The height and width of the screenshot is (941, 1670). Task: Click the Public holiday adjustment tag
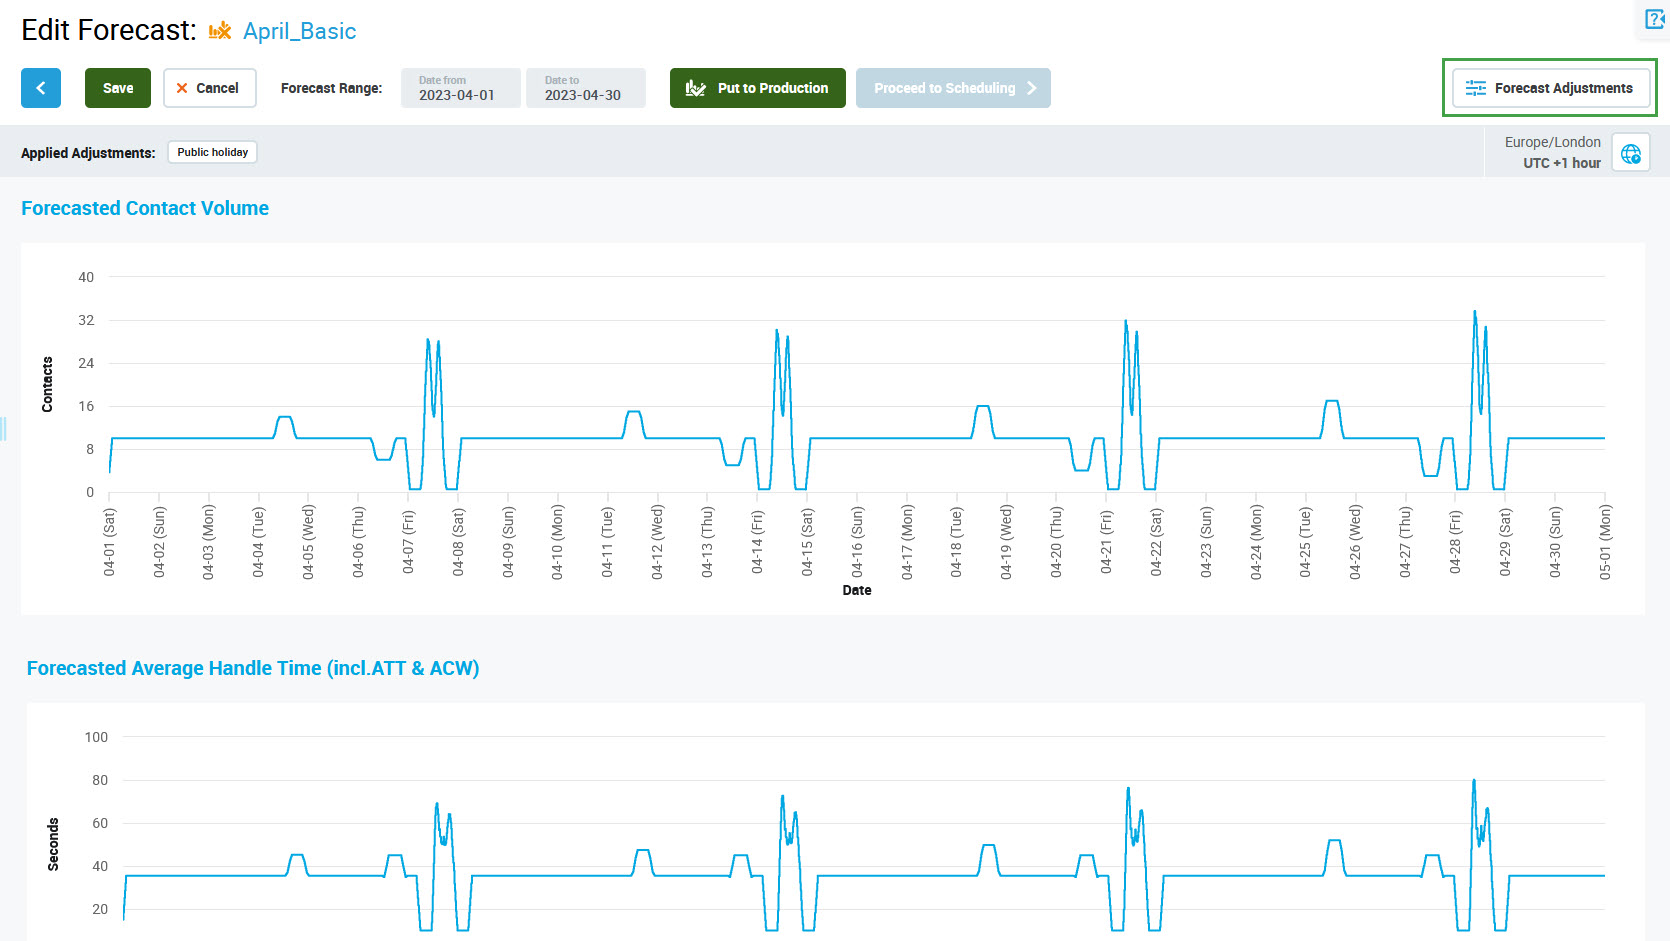(212, 152)
